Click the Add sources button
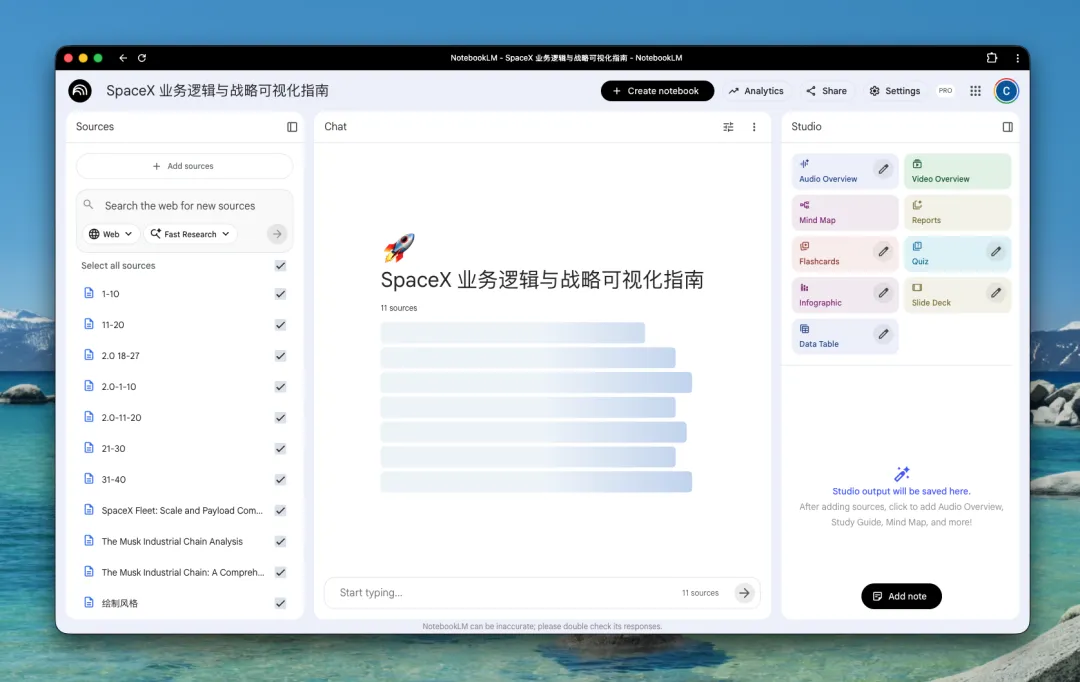This screenshot has height=682, width=1080. [x=184, y=166]
